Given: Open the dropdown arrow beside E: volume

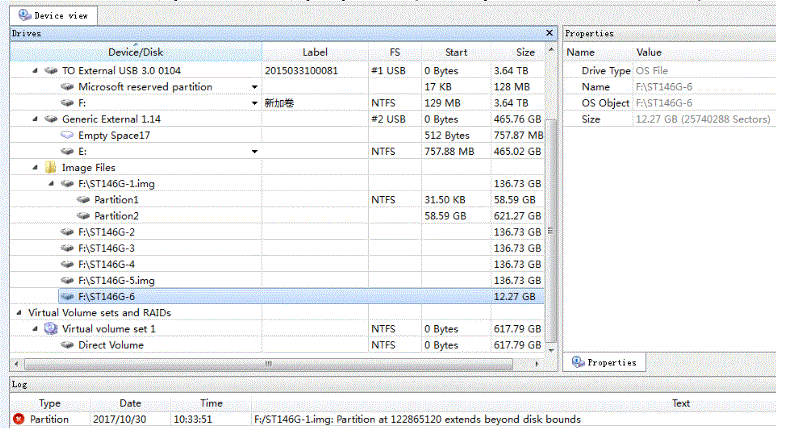Looking at the screenshot, I should pos(254,151).
